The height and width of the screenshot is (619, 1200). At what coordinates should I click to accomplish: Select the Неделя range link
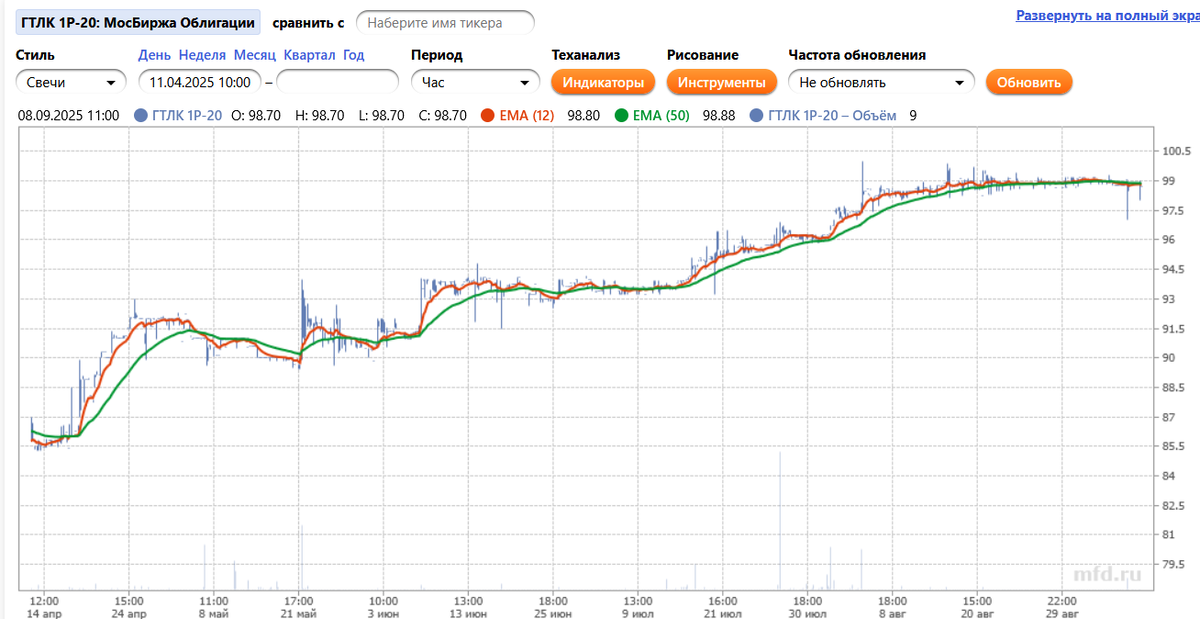click(202, 55)
